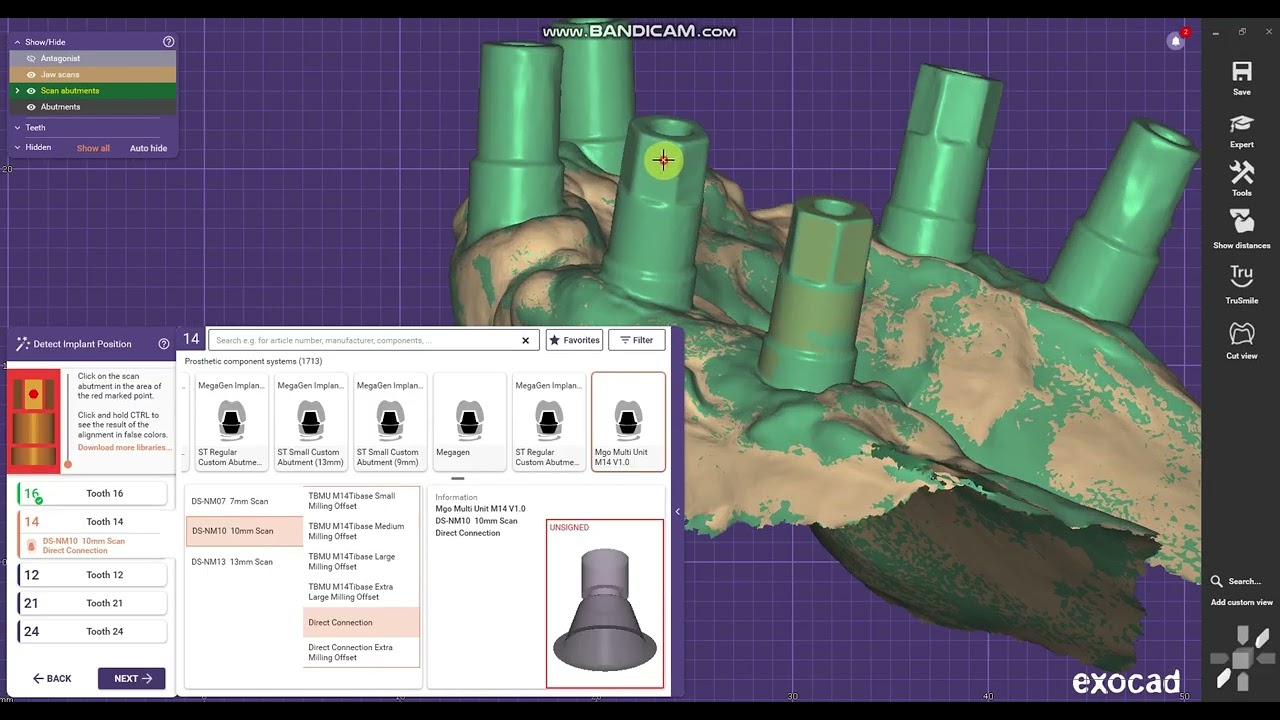Screen dimensions: 1280x720
Task: Choose DS-NM13 13mm Scan
Action: 244,562
